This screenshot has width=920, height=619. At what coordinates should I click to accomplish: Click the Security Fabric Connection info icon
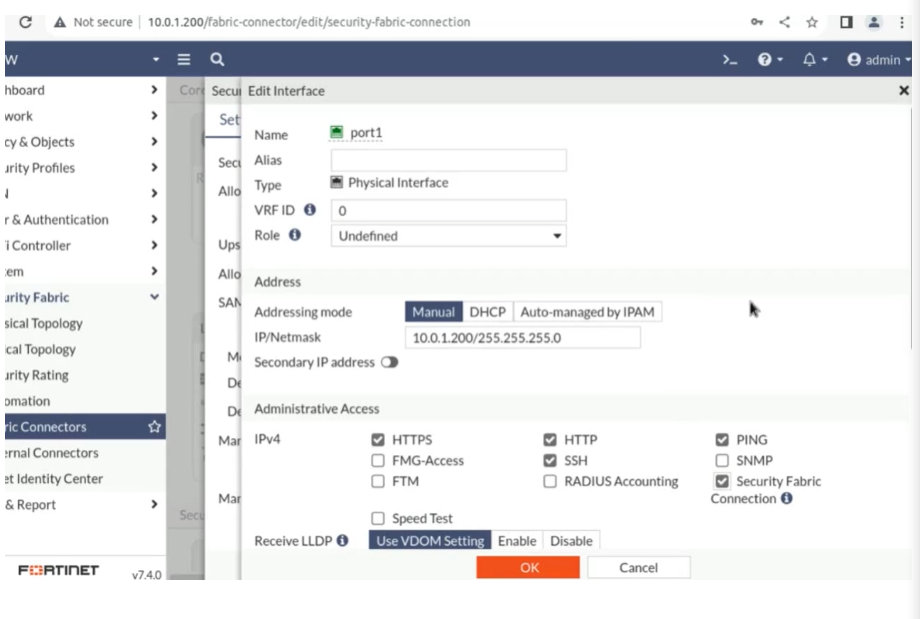click(x=786, y=498)
